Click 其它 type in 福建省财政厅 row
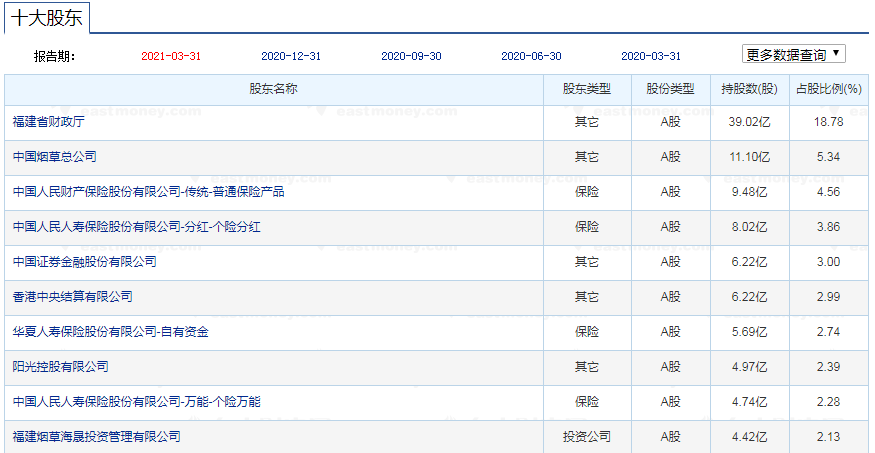 coord(587,122)
